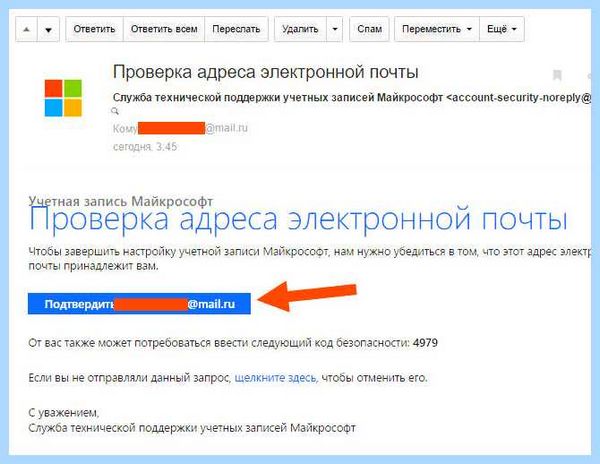Viewport: 600px width, 464px height.
Task: Click the Ответить reply button
Action: tap(95, 29)
